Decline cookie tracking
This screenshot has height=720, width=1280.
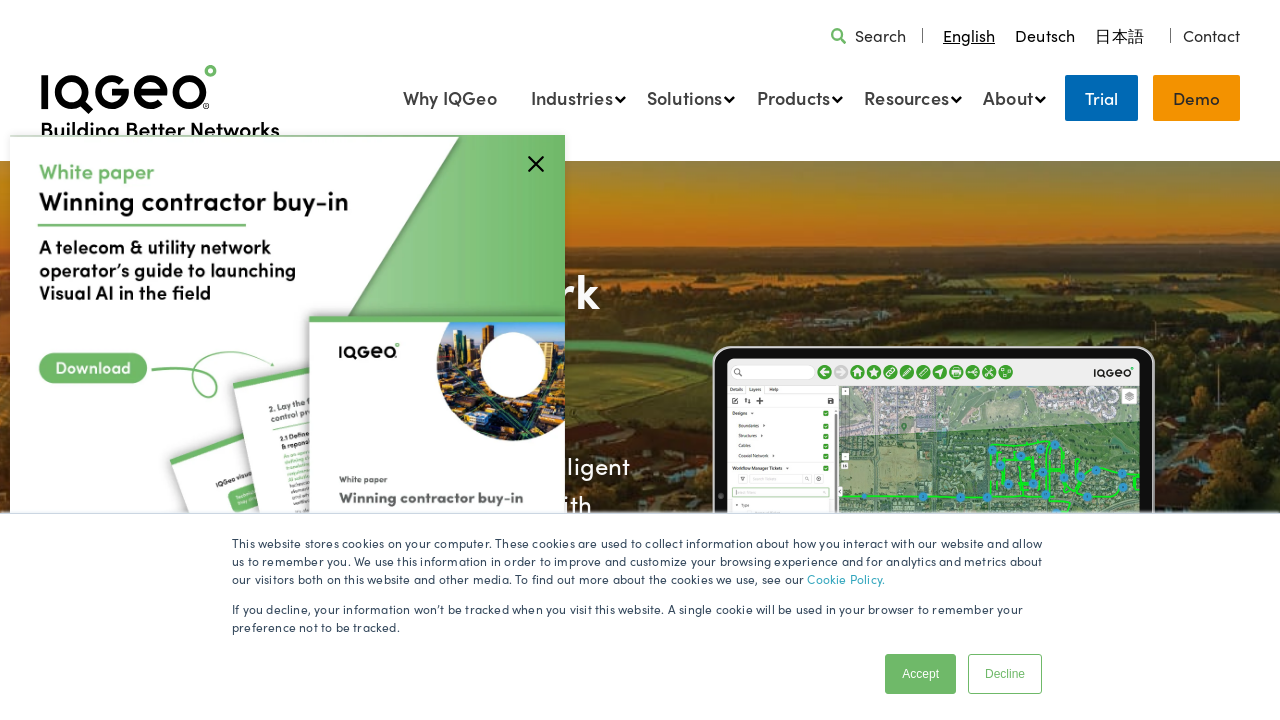click(x=1005, y=674)
